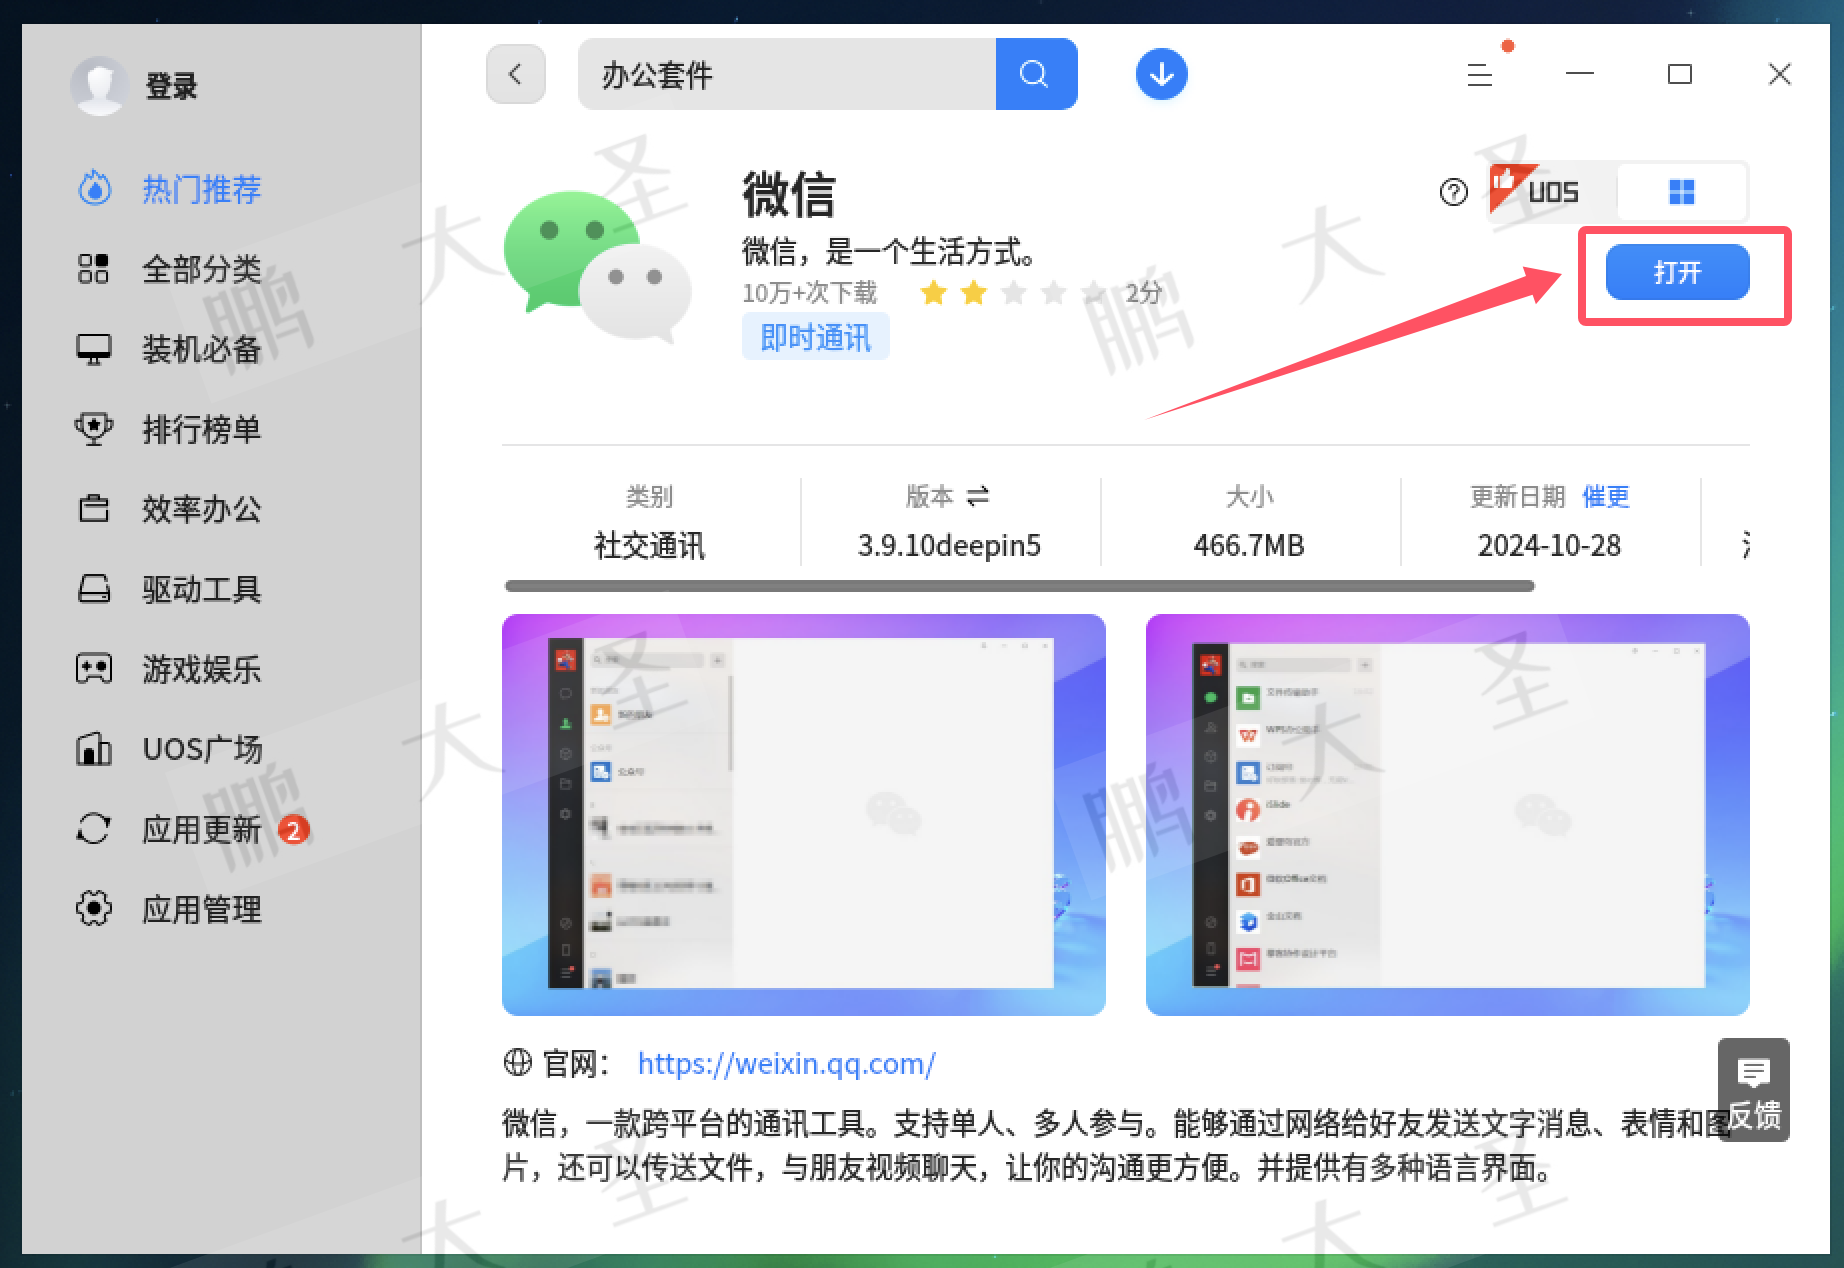Open the weixin.qq.com official link
Screen dimensions: 1844x1268
(x=786, y=1063)
